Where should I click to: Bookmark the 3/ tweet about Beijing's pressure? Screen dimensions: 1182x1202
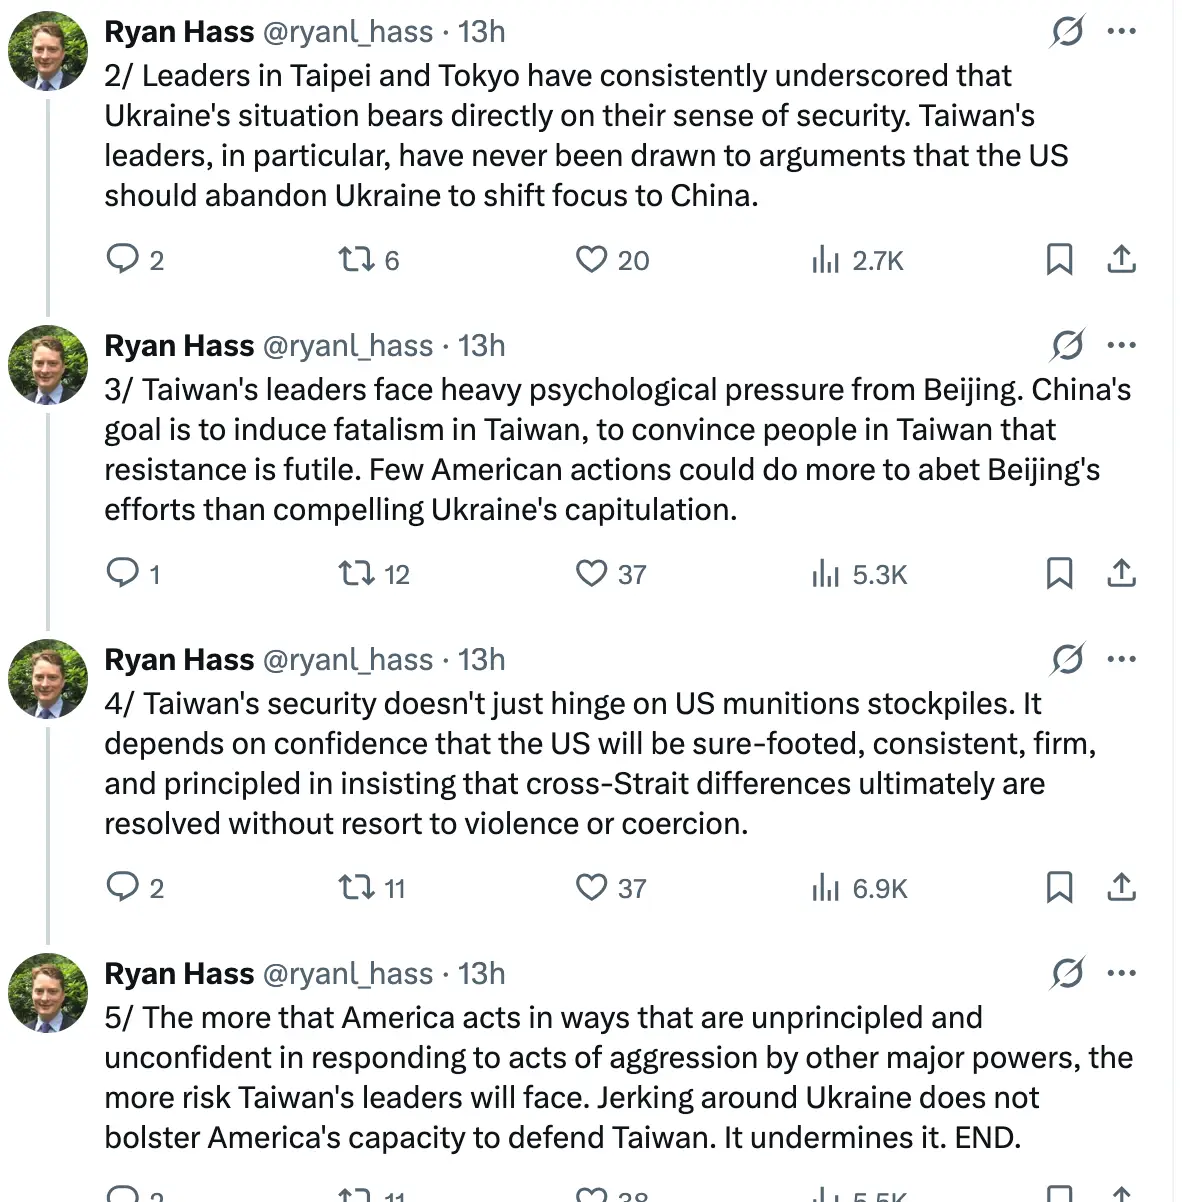(1059, 574)
